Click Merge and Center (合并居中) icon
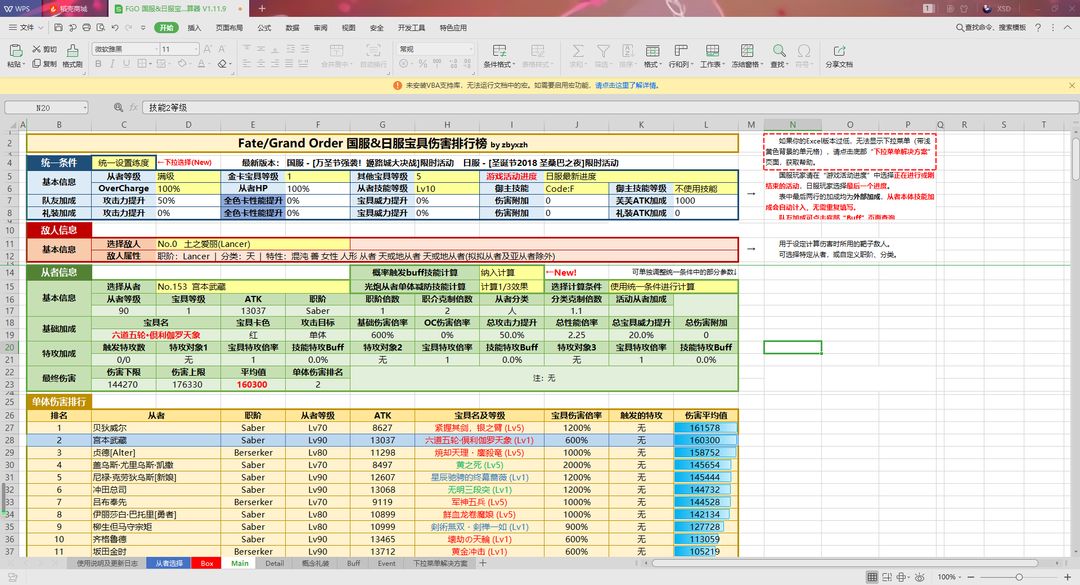The image size is (1080, 585). pyautogui.click(x=336, y=50)
